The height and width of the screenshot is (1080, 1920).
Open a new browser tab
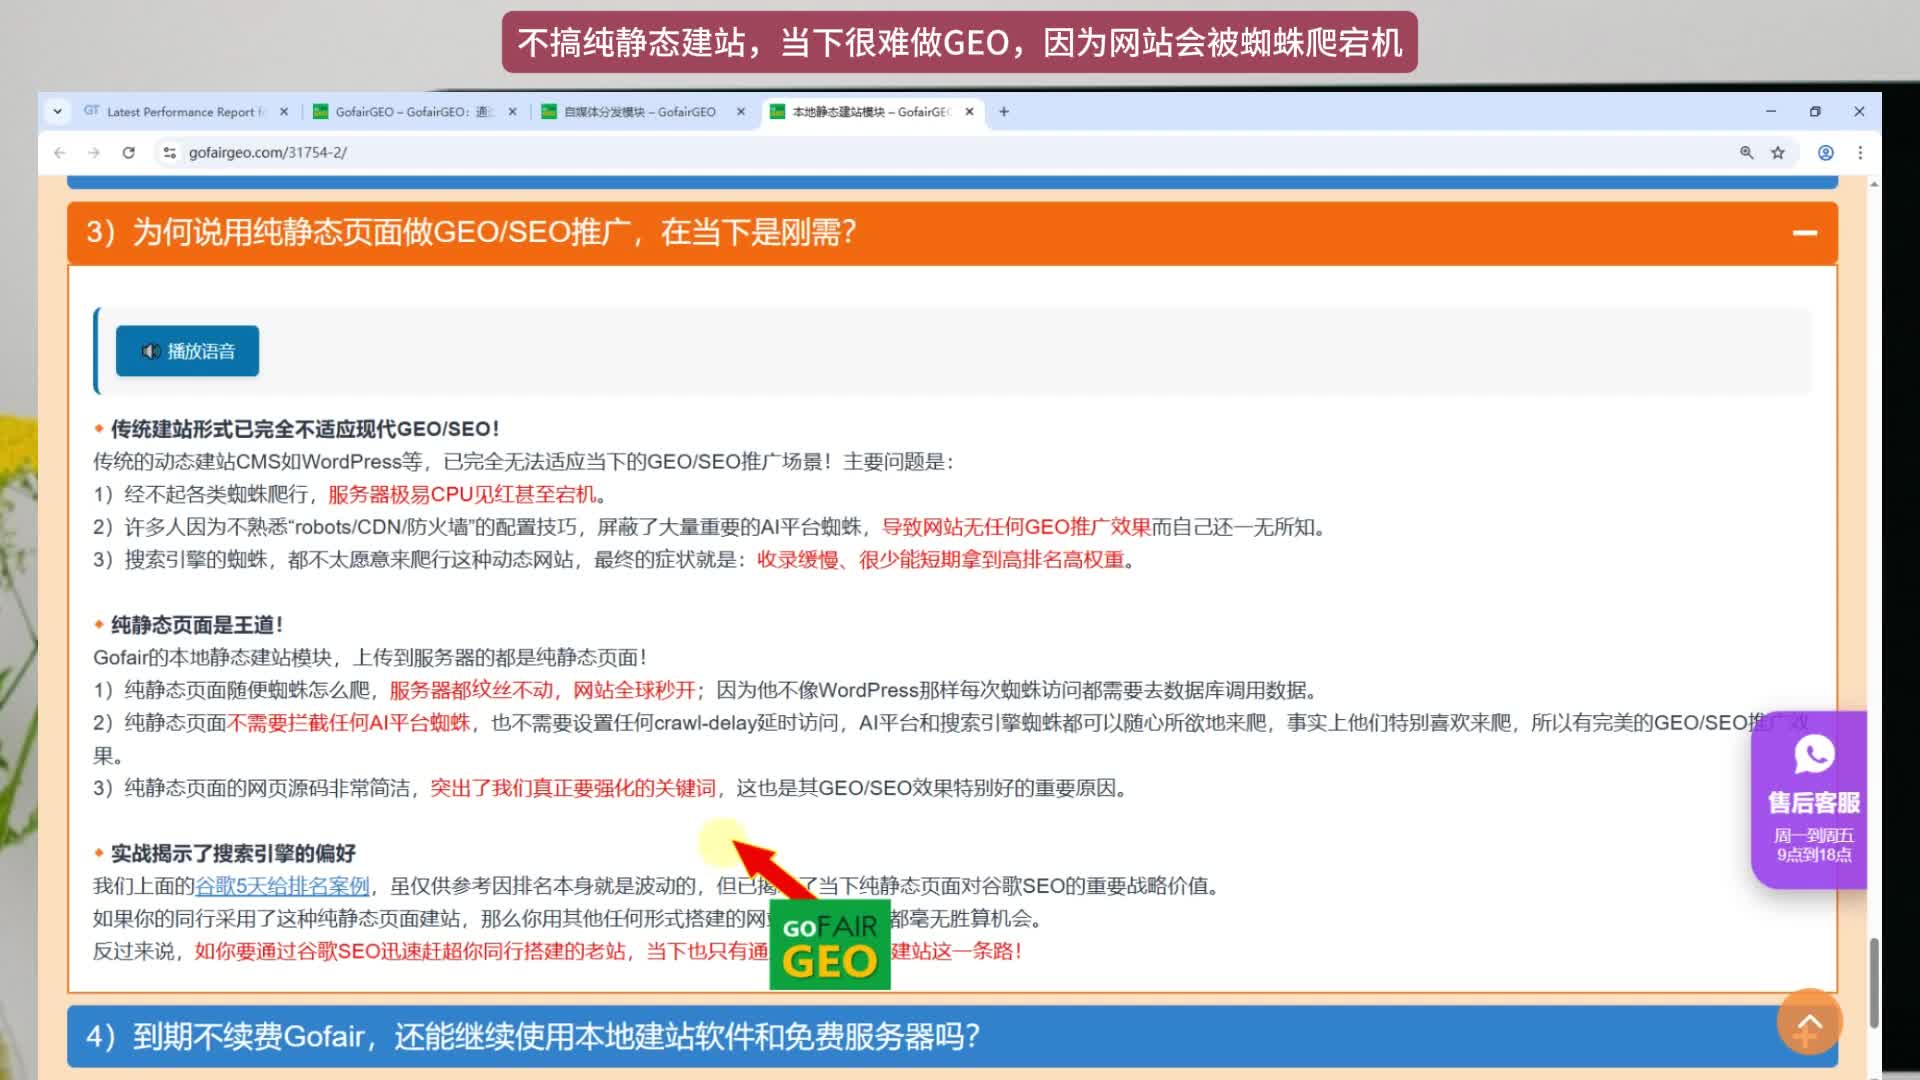coord(1004,112)
